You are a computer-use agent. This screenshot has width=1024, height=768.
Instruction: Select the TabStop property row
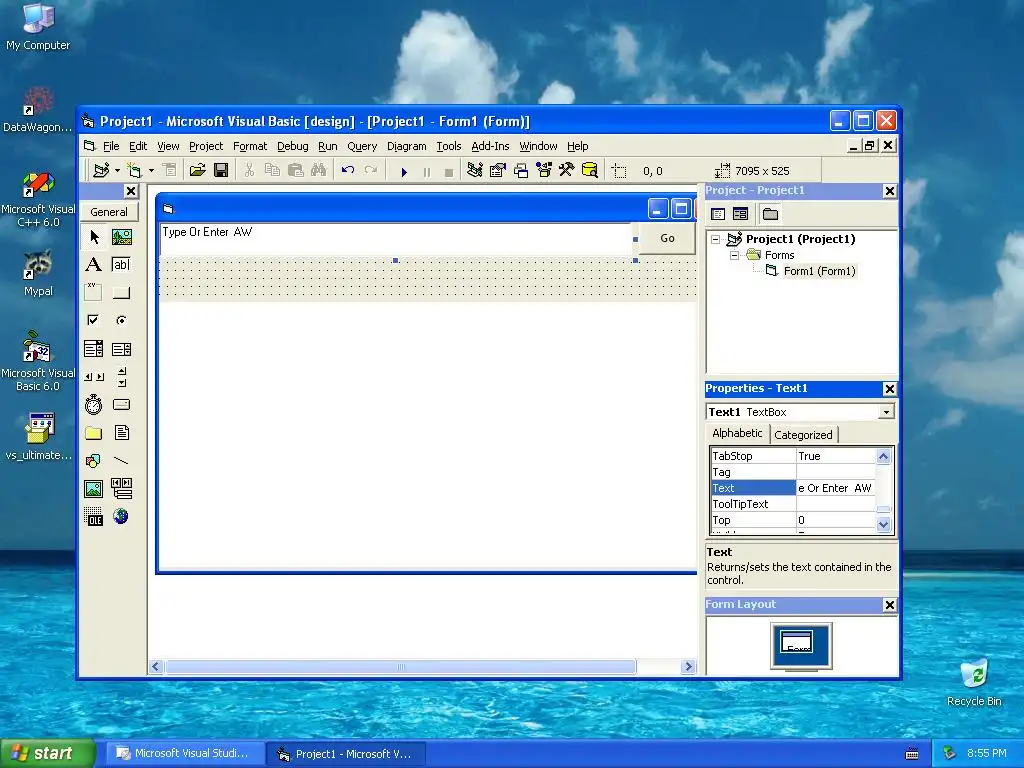pos(793,456)
